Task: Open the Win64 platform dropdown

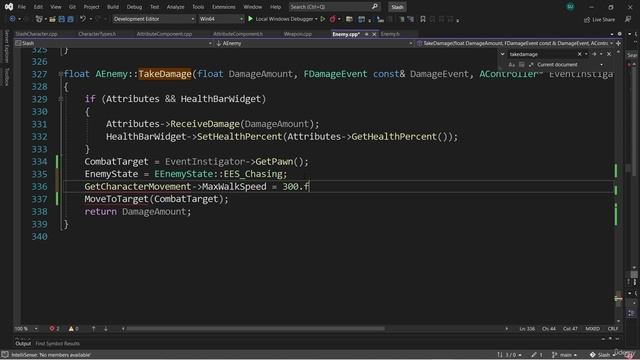Action: (221, 19)
